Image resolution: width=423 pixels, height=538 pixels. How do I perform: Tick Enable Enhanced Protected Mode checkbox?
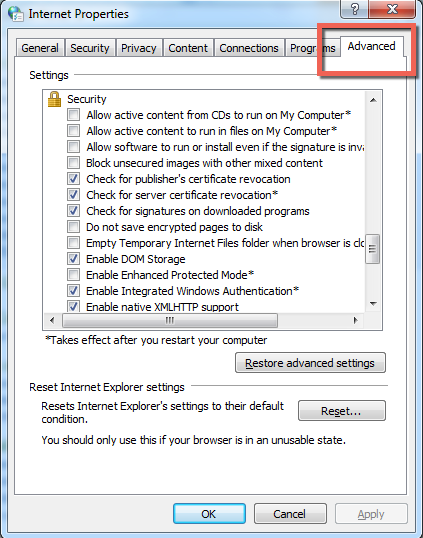[73, 275]
